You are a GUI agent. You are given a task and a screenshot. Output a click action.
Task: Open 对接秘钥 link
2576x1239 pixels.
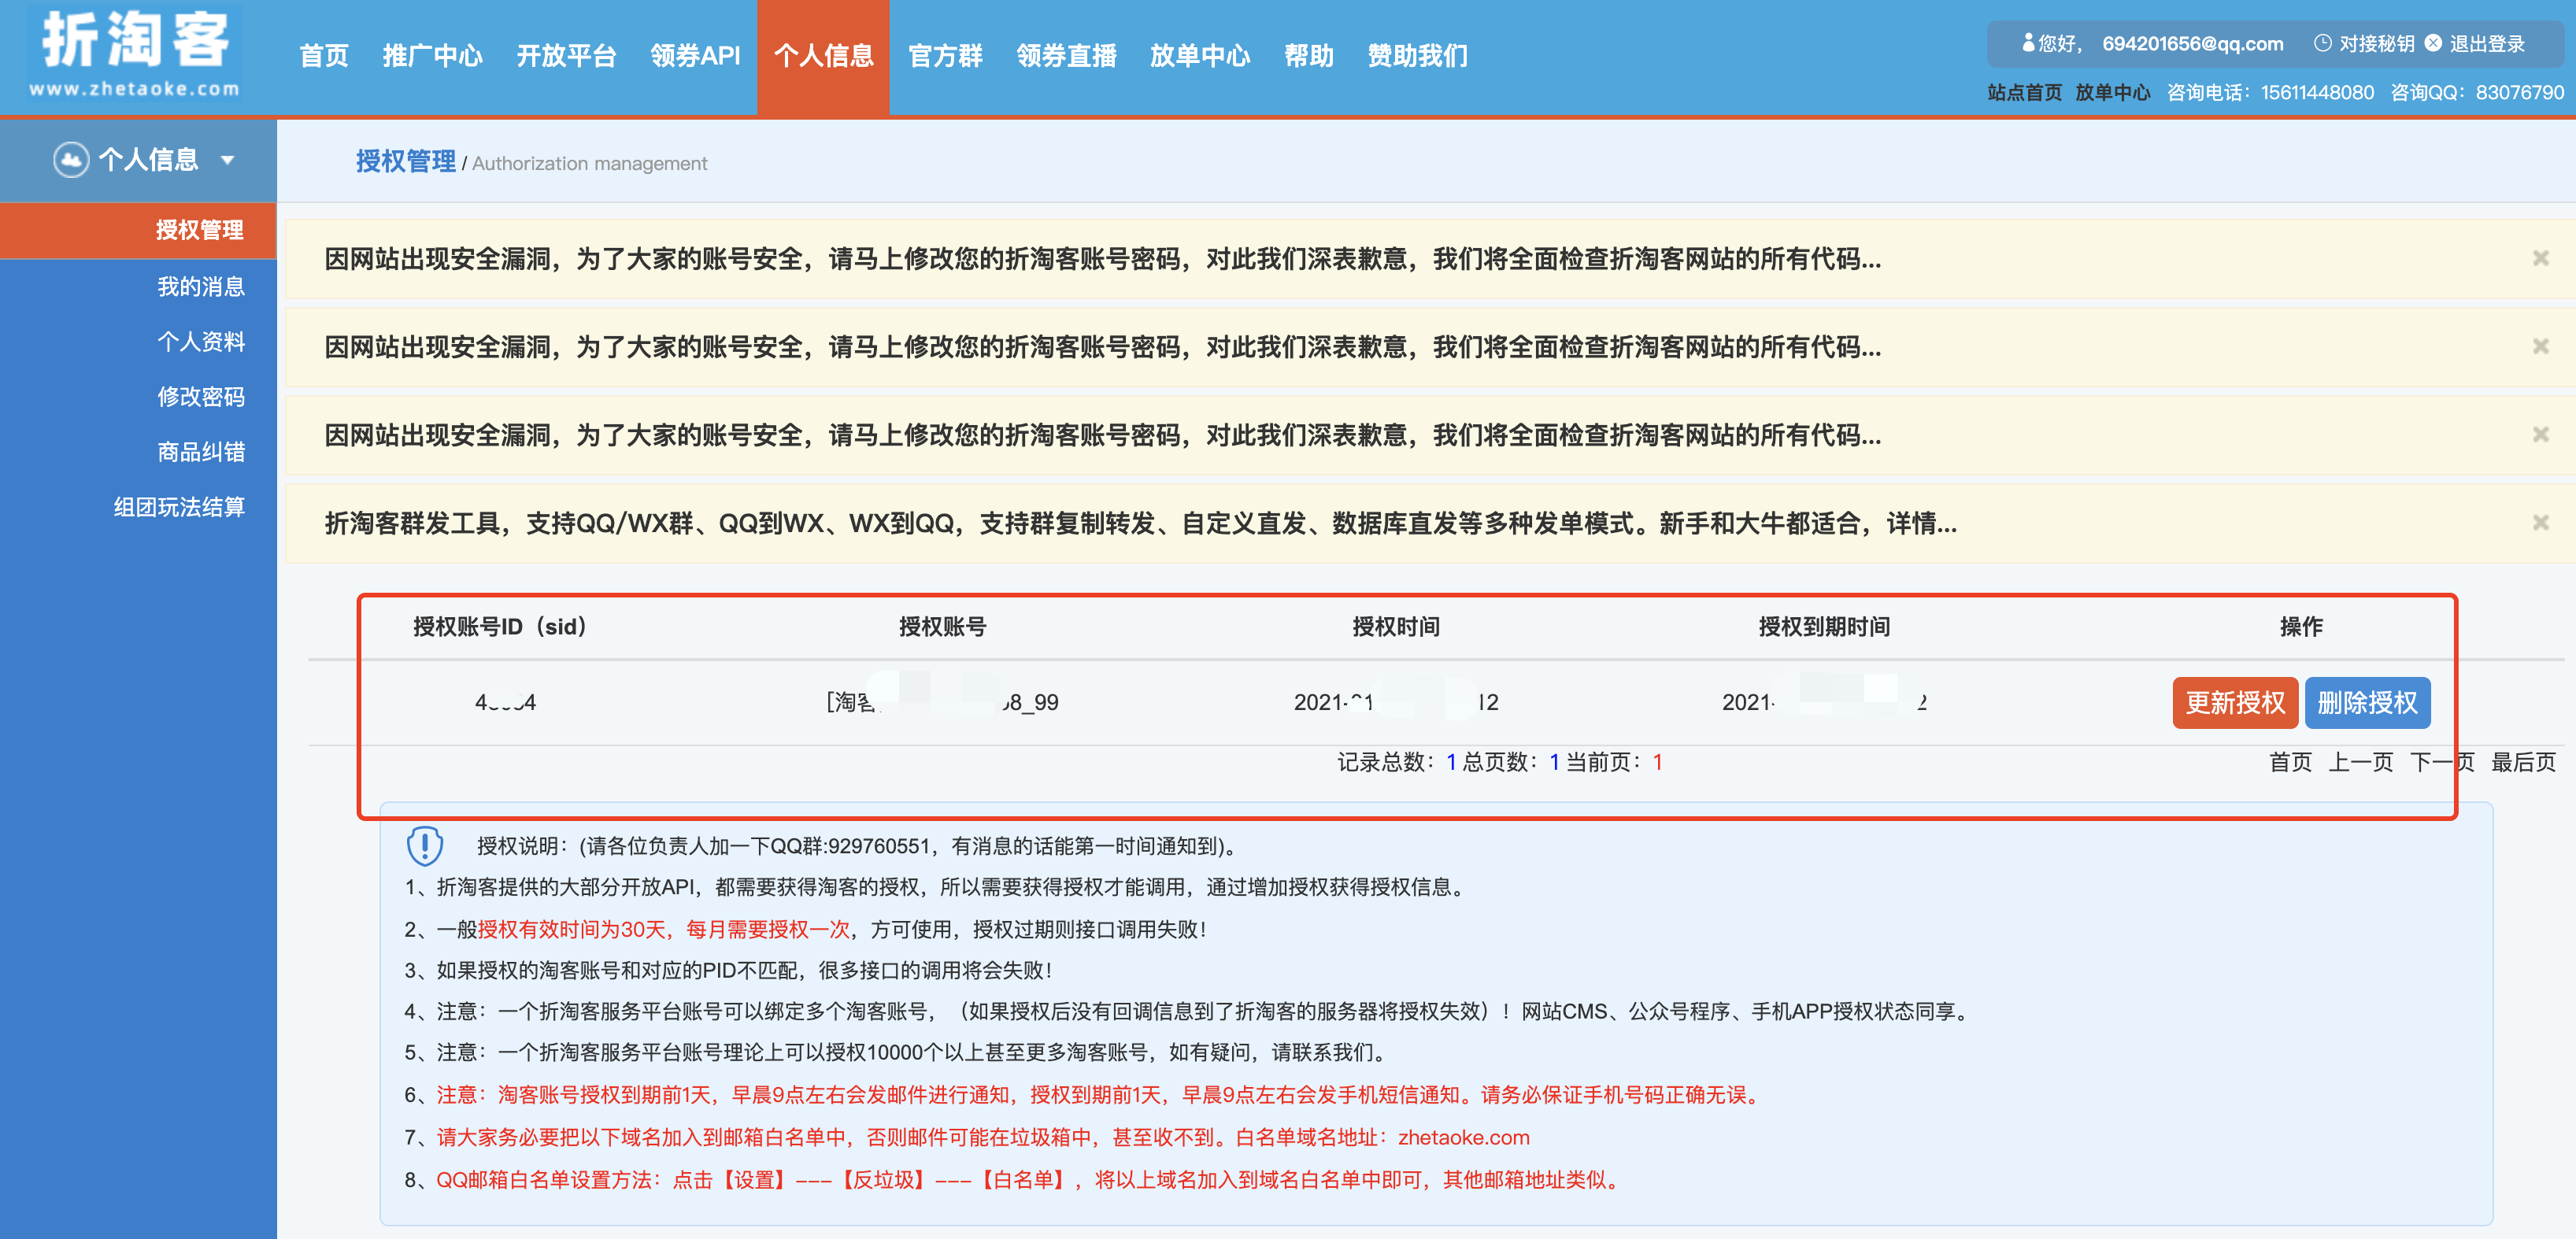pyautogui.click(x=2376, y=44)
